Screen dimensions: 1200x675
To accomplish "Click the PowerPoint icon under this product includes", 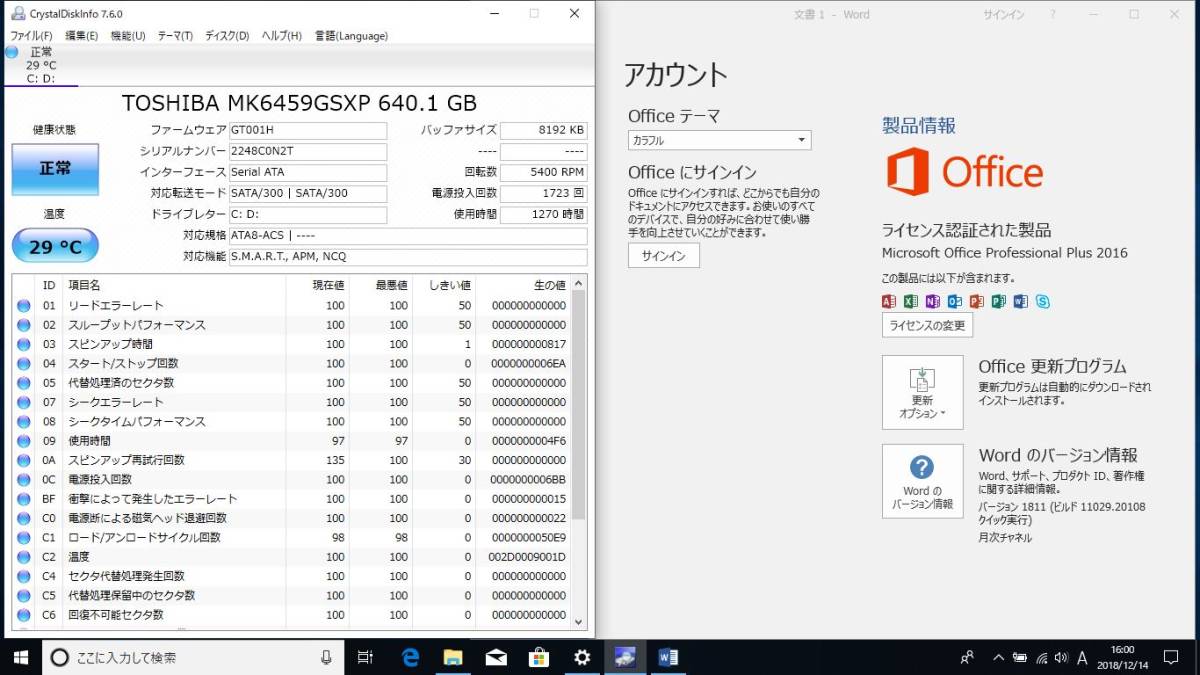I will (976, 300).
